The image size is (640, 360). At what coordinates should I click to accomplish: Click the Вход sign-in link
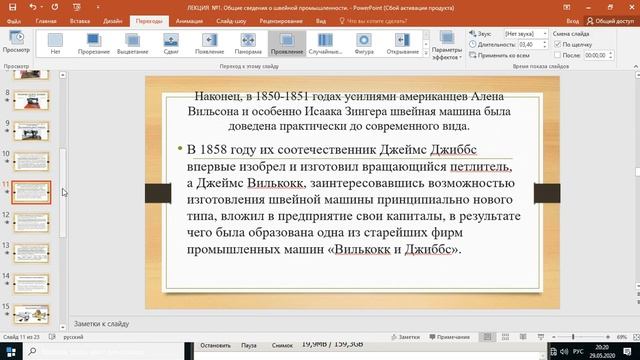coord(572,21)
